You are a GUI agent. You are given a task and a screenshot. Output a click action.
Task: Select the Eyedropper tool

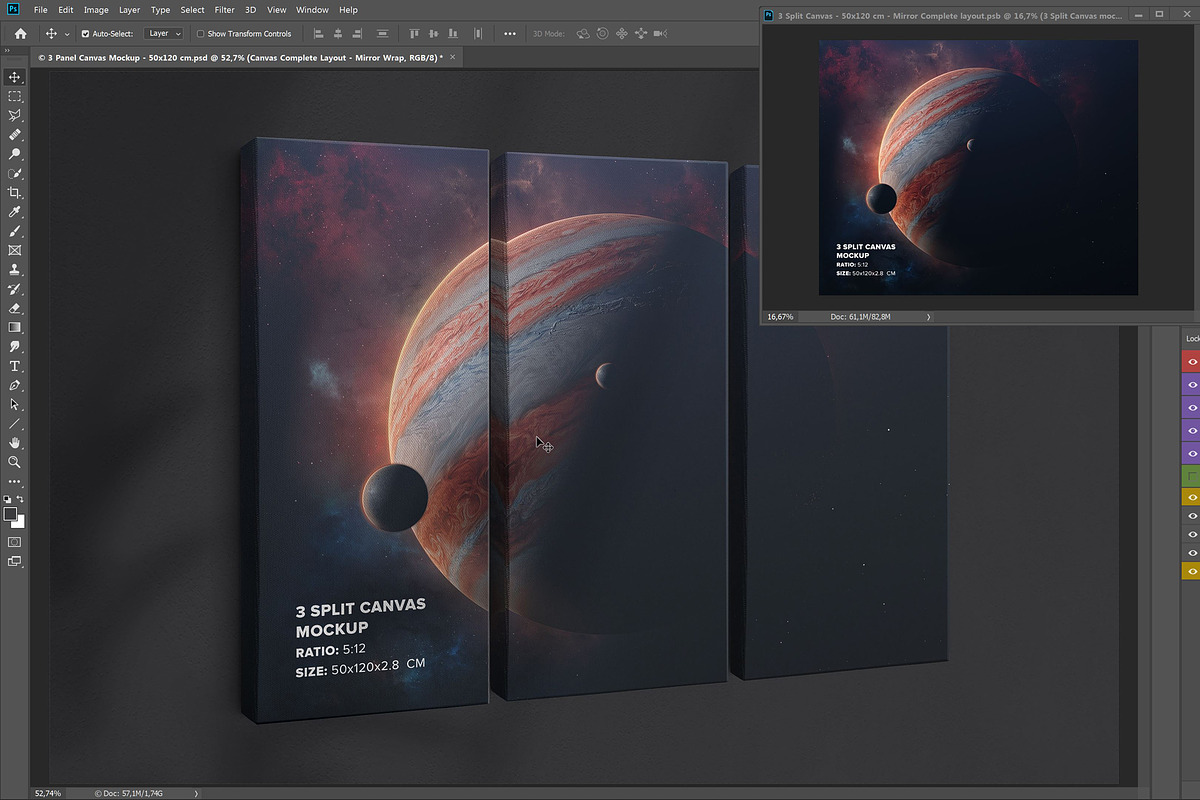point(14,212)
